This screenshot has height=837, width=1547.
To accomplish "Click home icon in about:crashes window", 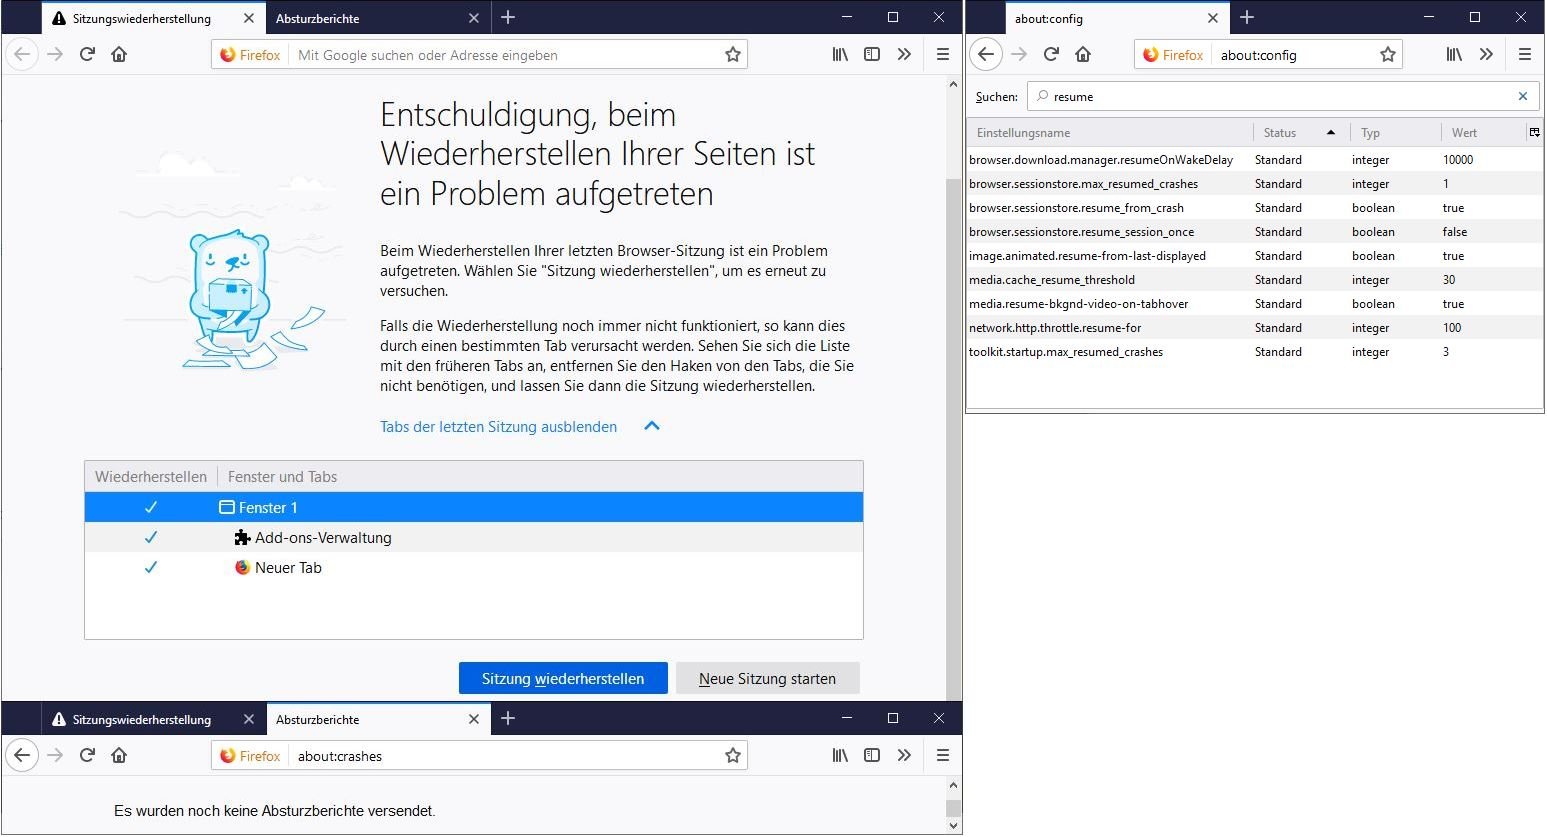I will [119, 755].
